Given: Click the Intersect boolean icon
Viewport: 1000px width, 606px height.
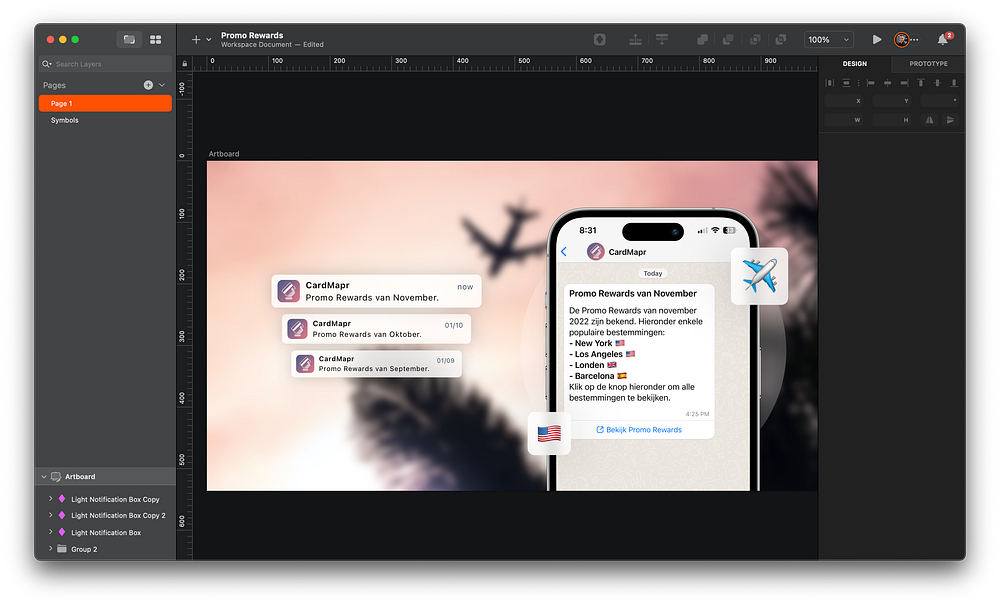Looking at the screenshot, I should (754, 40).
